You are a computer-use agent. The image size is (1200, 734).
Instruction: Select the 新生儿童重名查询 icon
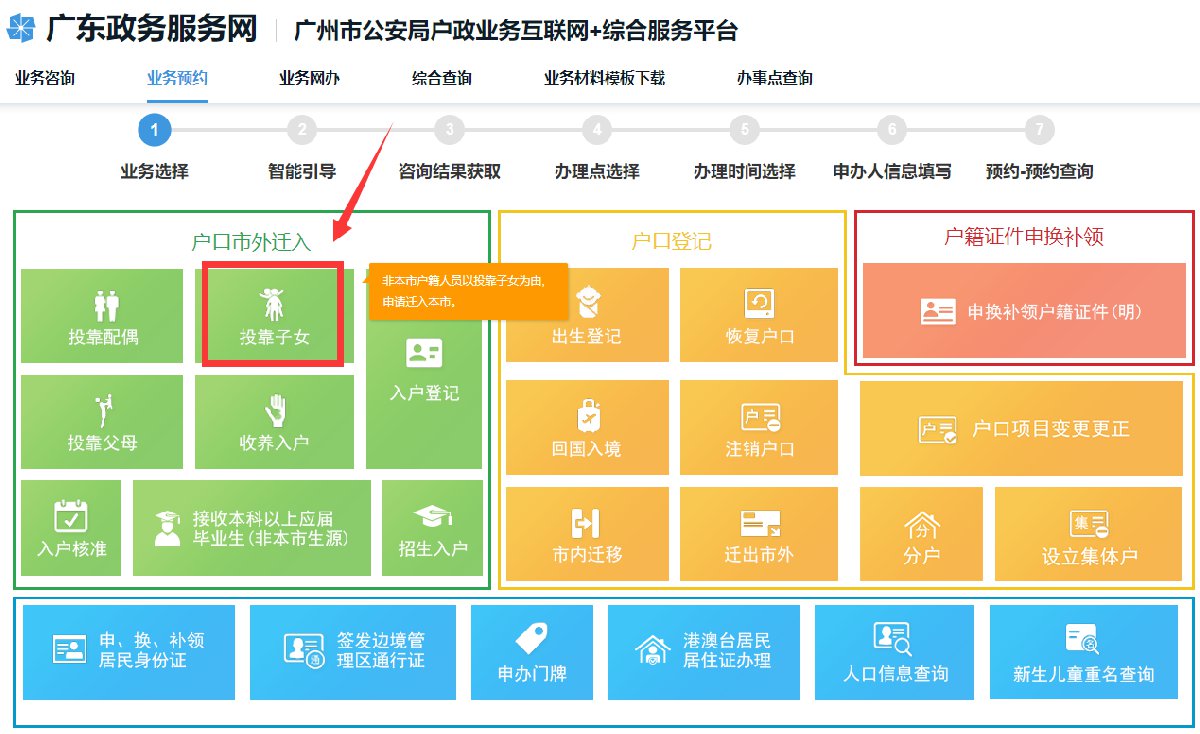coord(1085,651)
